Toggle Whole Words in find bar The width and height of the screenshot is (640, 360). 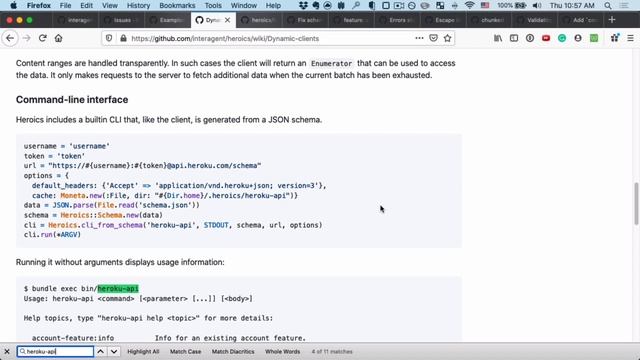click(282, 351)
